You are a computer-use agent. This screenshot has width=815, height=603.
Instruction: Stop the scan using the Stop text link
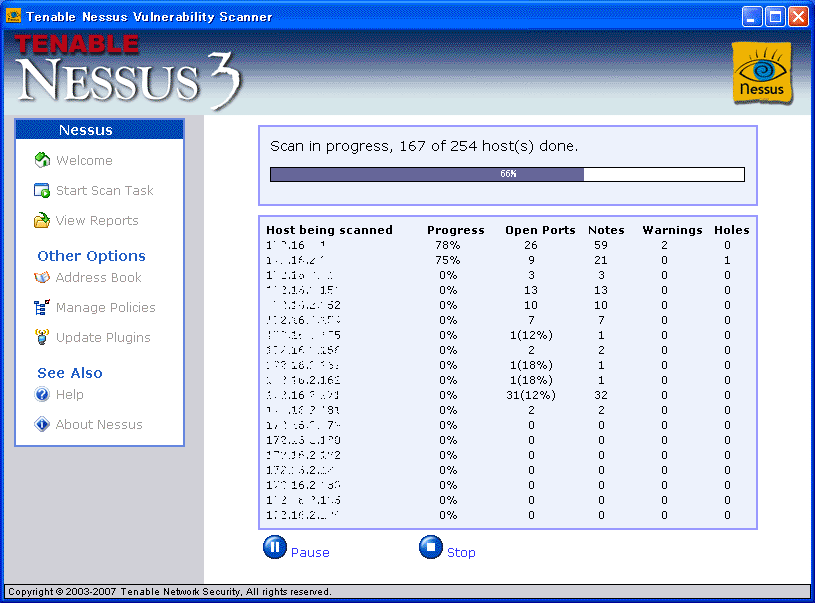coord(462,553)
